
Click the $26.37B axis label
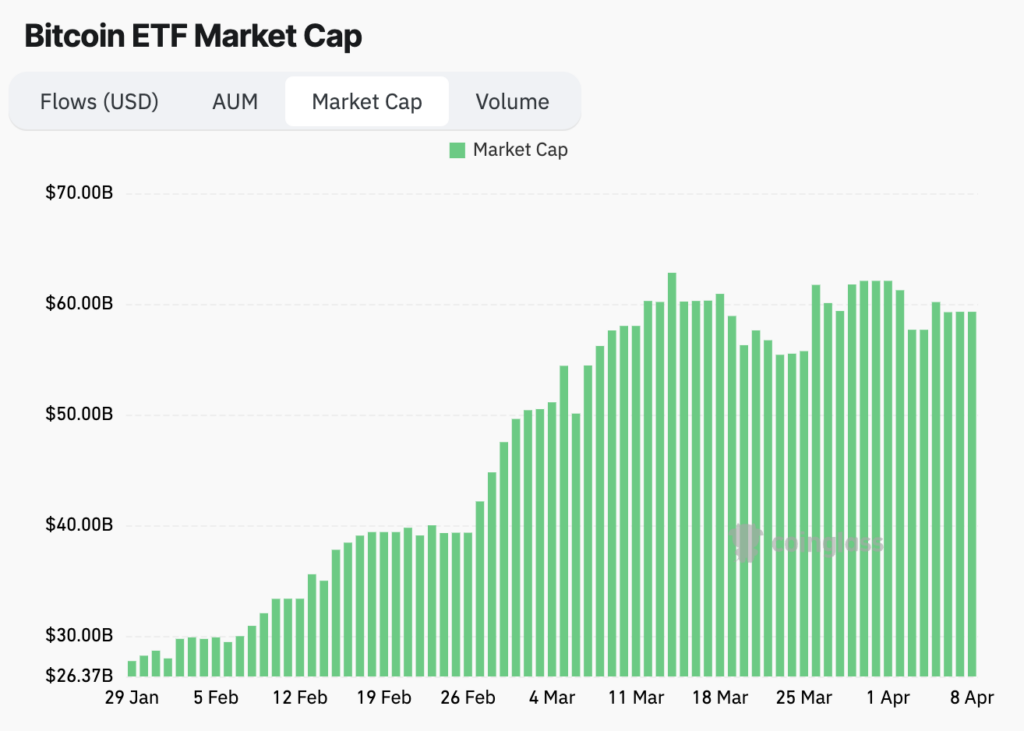coord(77,672)
